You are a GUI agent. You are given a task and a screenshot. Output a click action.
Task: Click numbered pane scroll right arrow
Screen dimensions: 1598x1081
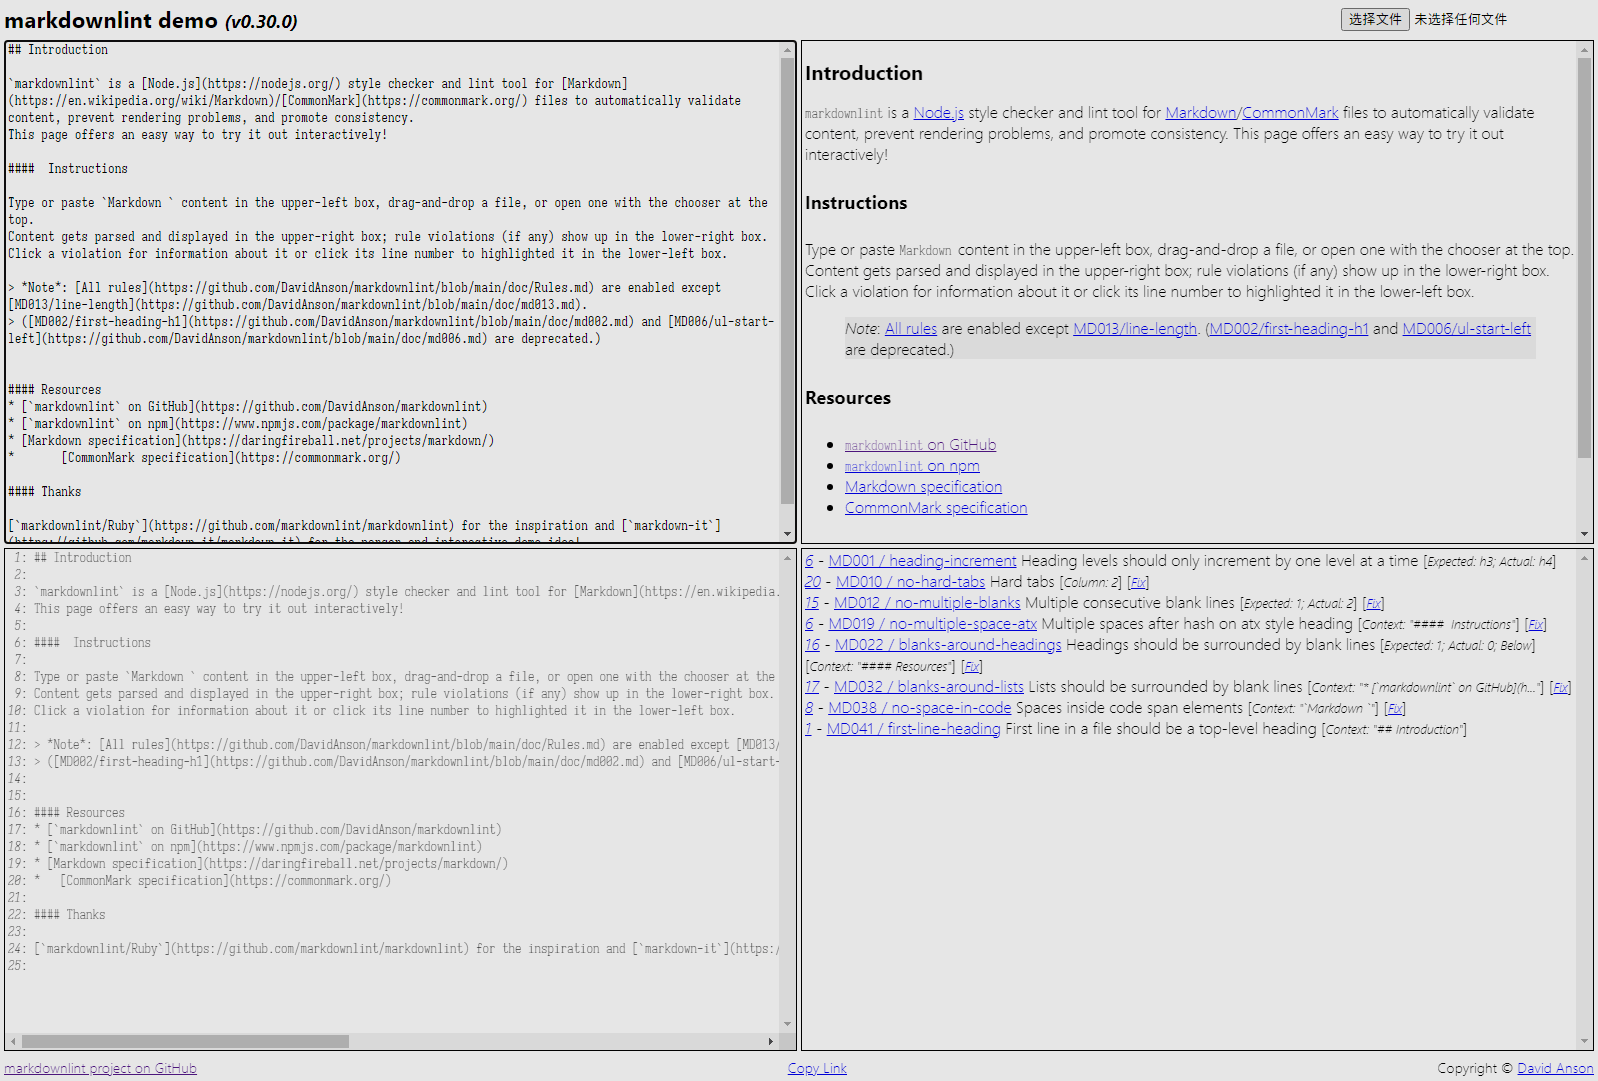click(x=771, y=1041)
